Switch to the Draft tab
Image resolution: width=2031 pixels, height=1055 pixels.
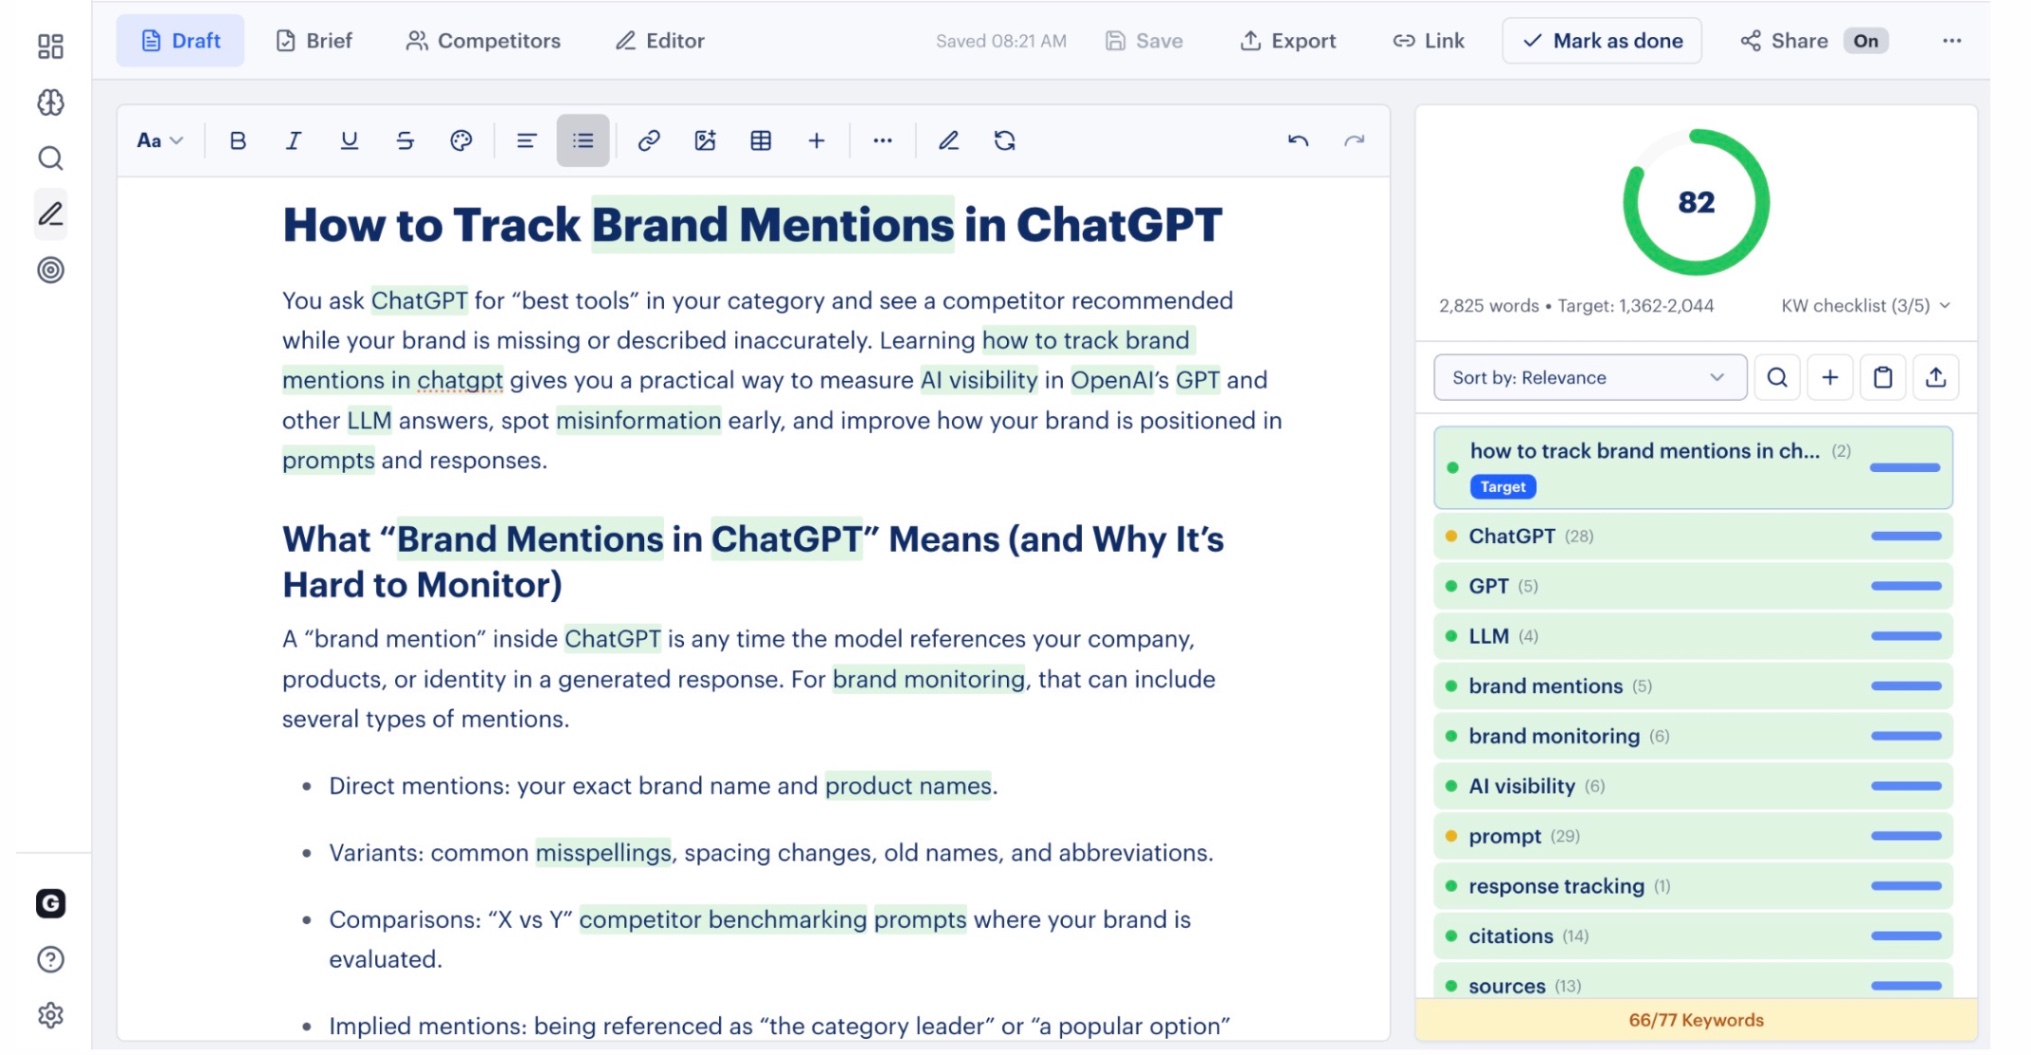click(180, 41)
